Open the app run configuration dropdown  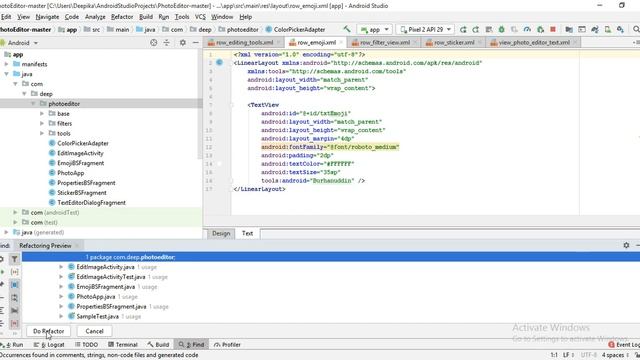(374, 29)
